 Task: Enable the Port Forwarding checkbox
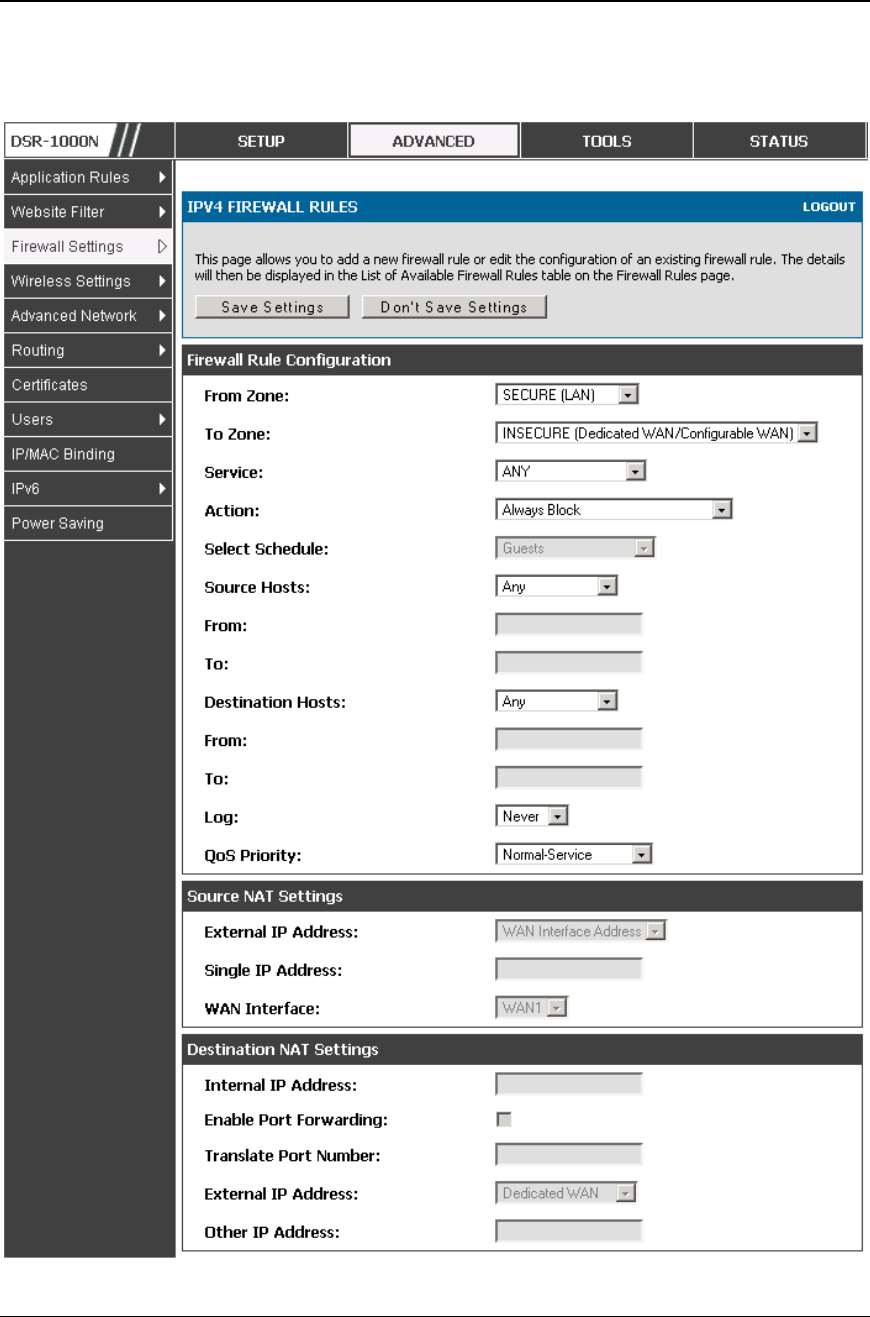tap(504, 1120)
